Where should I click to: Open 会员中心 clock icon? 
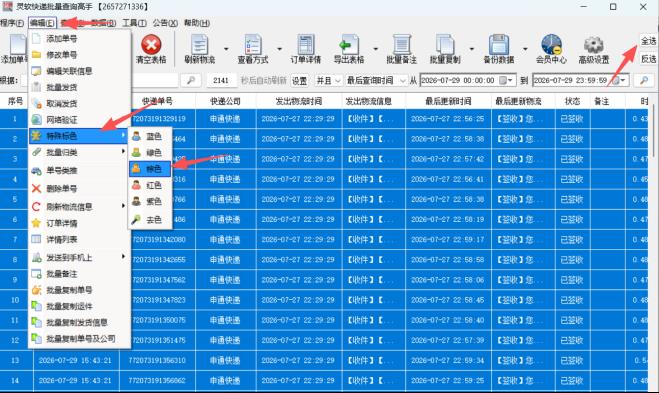pyautogui.click(x=551, y=45)
